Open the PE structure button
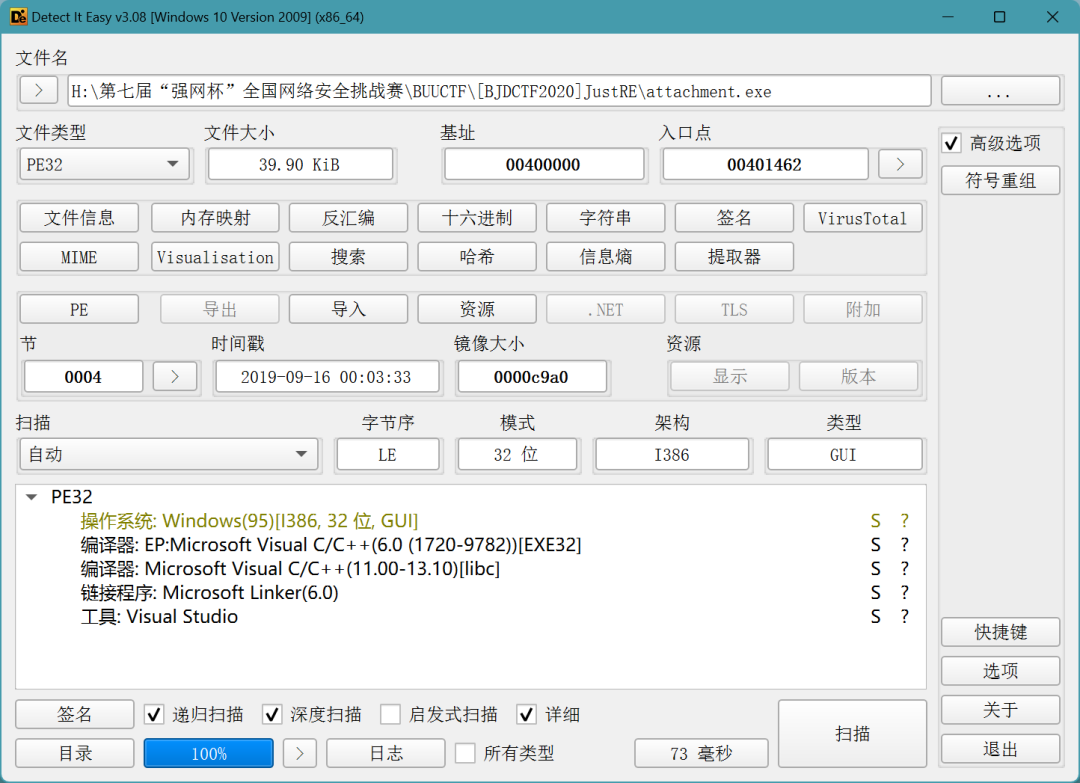The width and height of the screenshot is (1080, 783). coord(79,309)
